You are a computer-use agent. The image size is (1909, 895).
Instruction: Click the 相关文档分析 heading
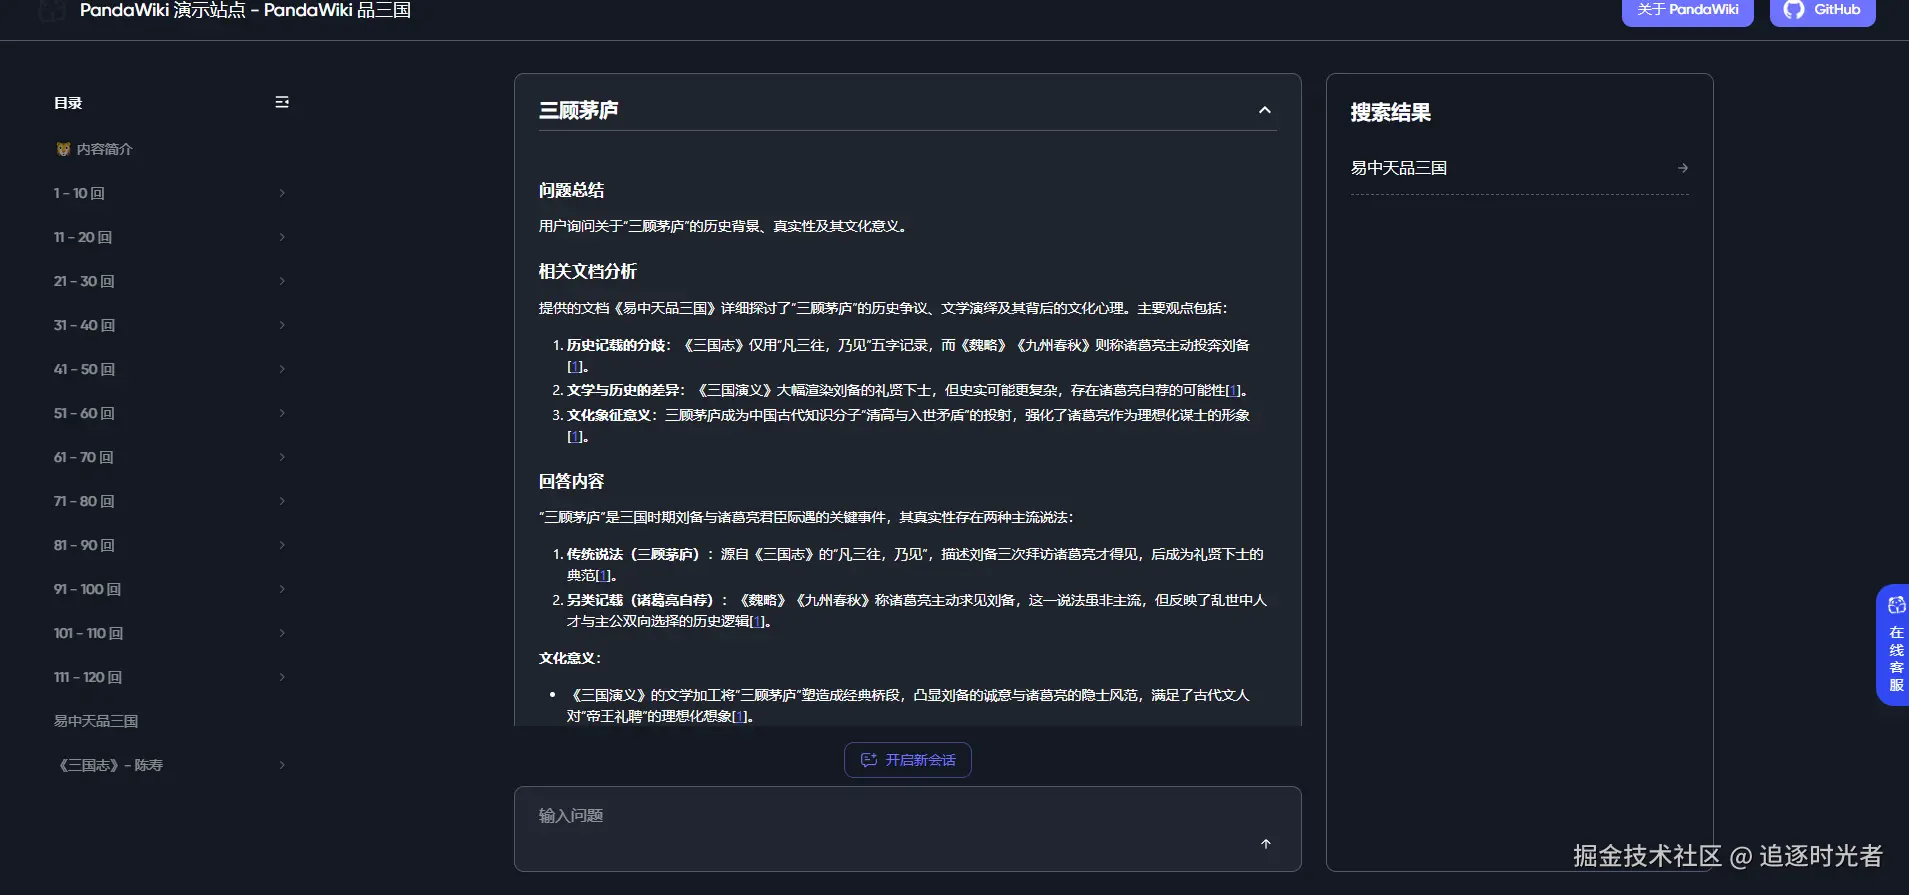pyautogui.click(x=588, y=272)
